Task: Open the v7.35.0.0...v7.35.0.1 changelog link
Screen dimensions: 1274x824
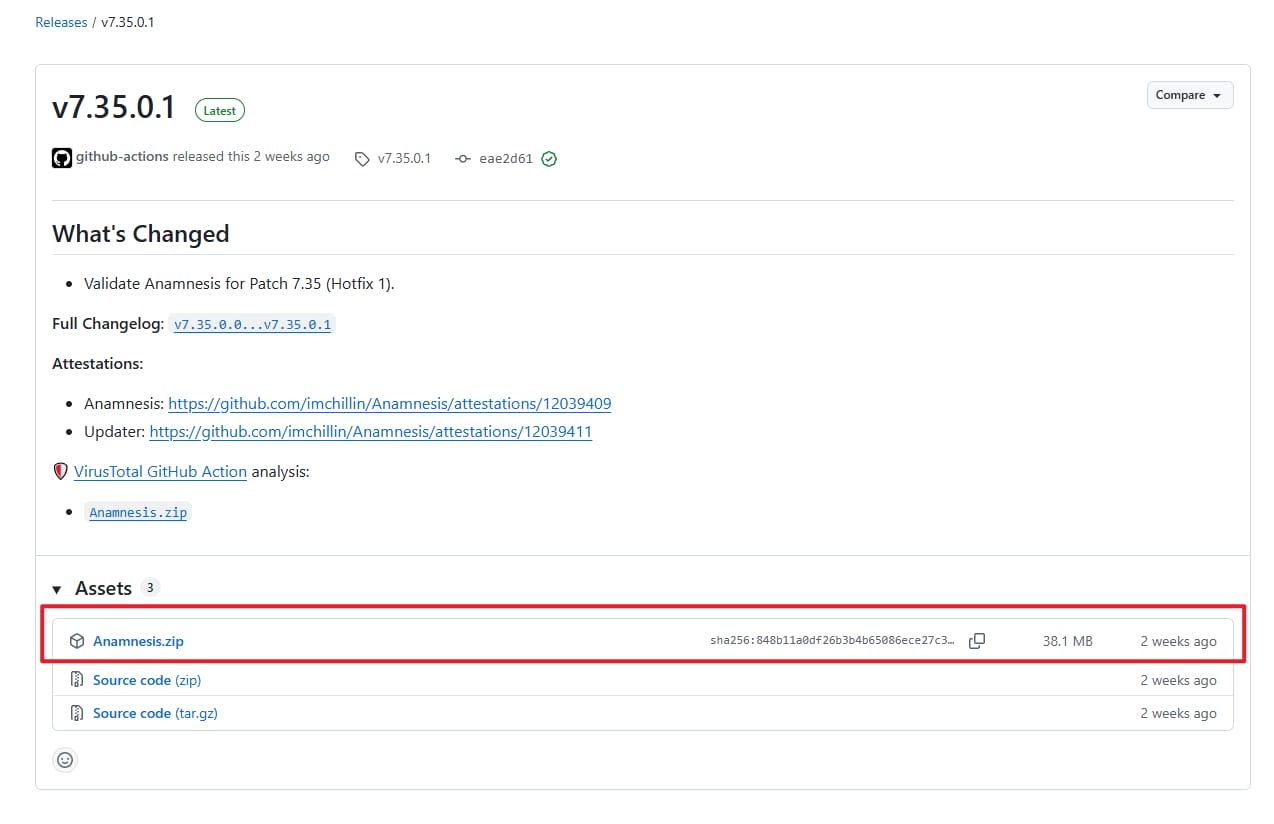Action: (252, 325)
